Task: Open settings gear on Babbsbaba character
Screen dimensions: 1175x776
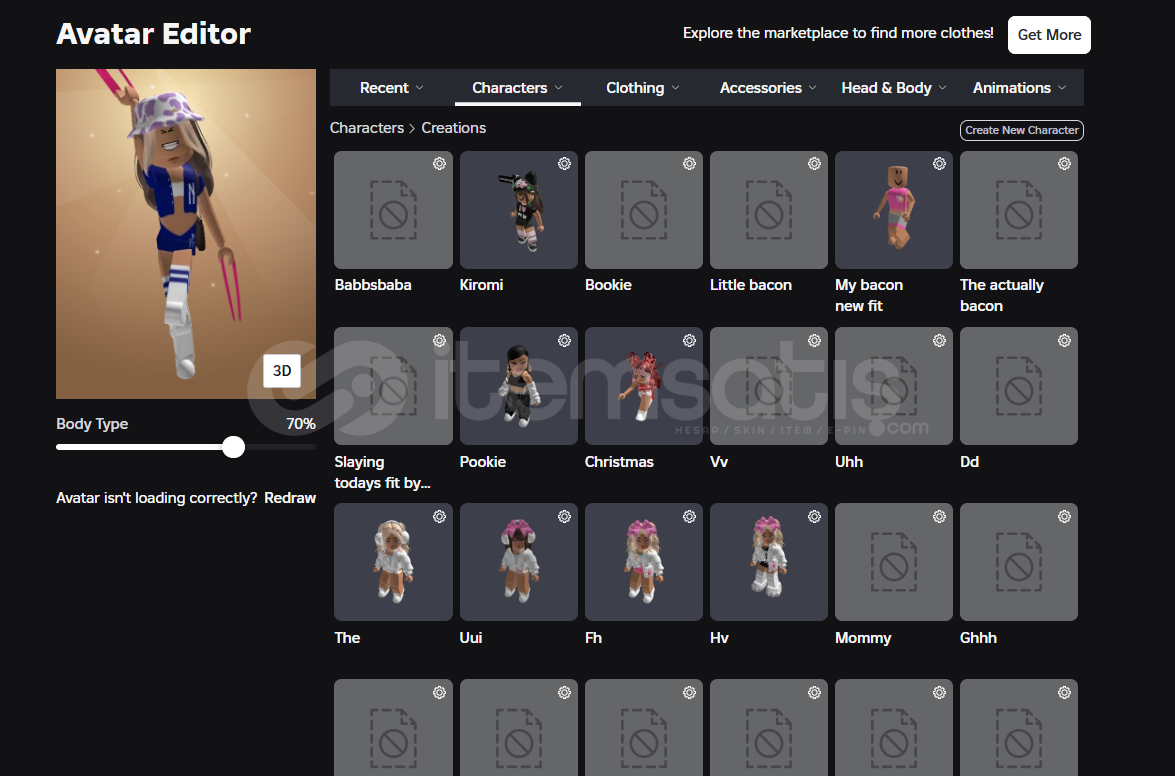Action: click(x=439, y=163)
